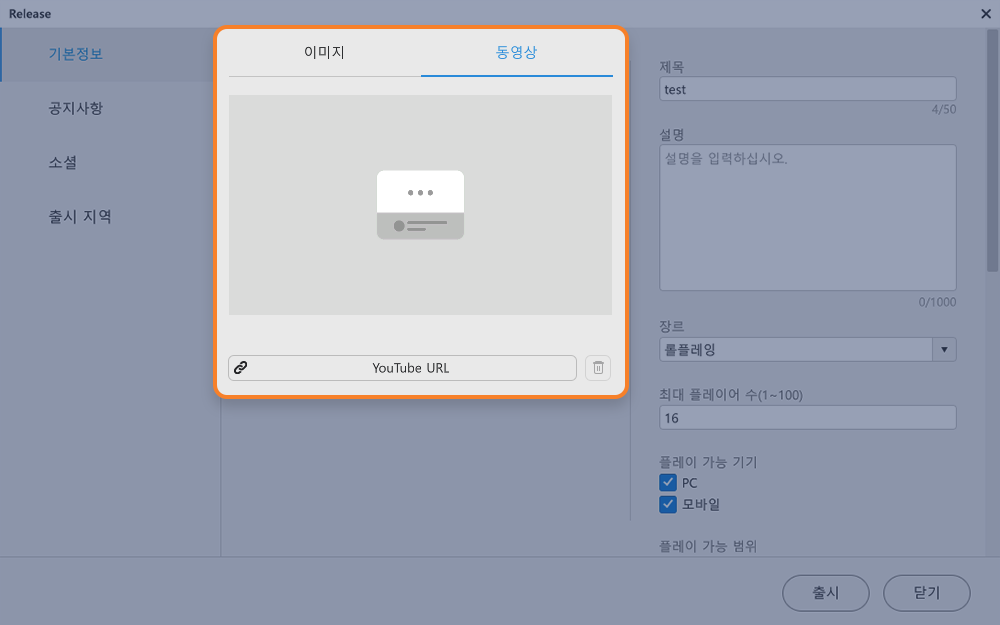
Task: Switch to the 이미지 tab
Action: (x=325, y=52)
